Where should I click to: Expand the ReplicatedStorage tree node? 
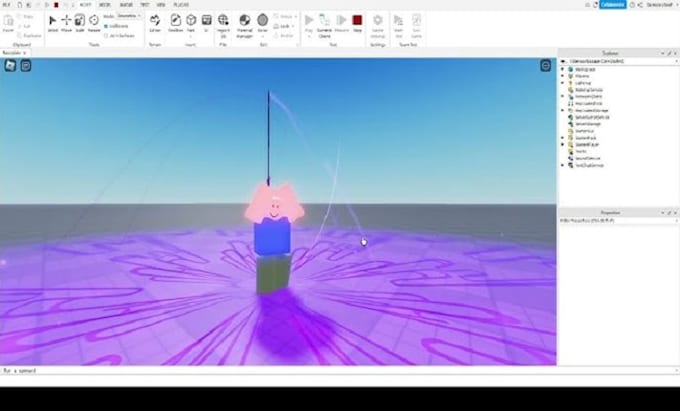tap(563, 110)
